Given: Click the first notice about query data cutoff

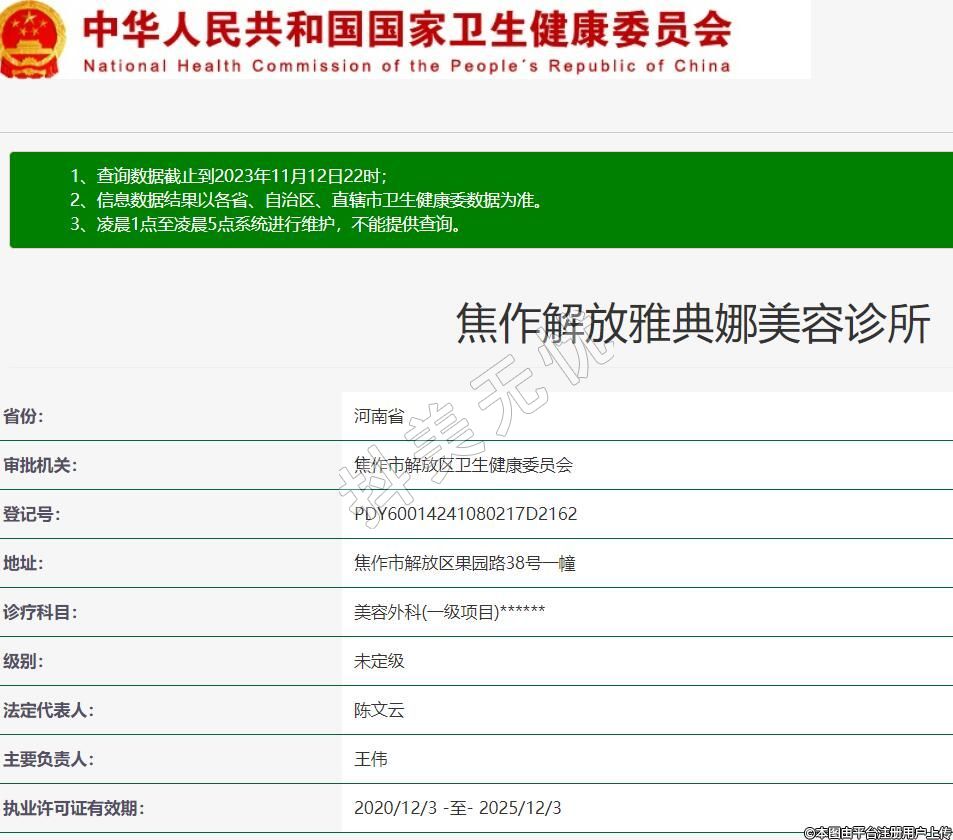Looking at the screenshot, I should 228,175.
